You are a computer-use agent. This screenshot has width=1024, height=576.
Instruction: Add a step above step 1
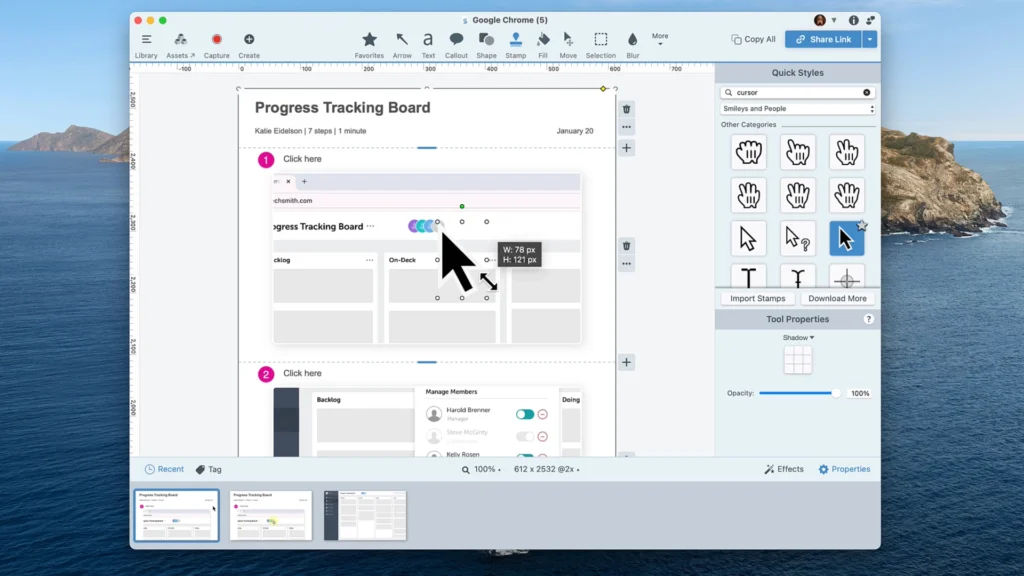click(626, 148)
